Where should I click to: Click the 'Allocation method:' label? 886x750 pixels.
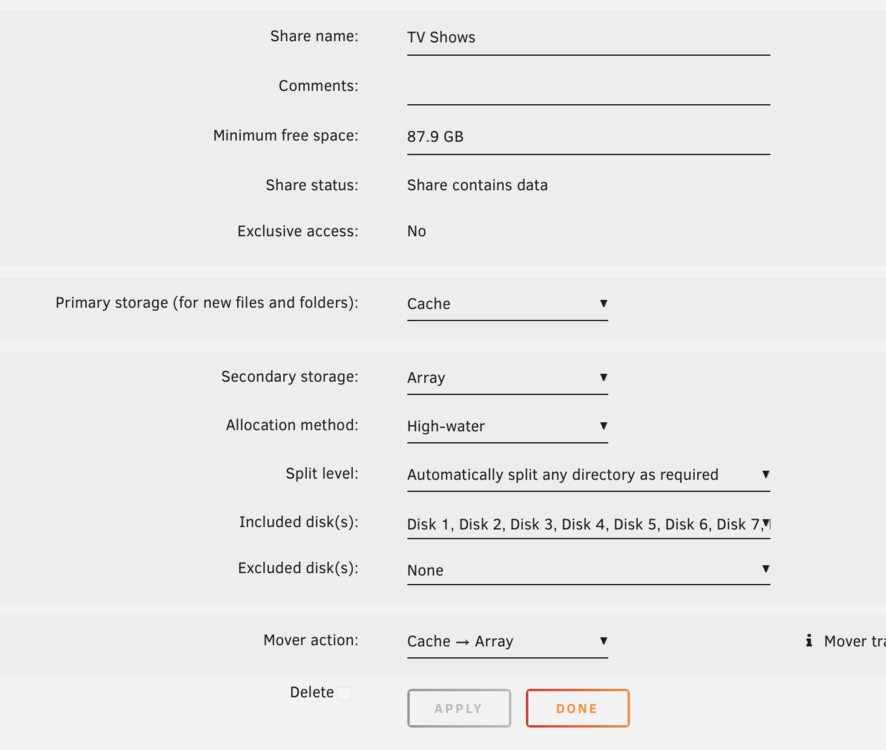[292, 425]
